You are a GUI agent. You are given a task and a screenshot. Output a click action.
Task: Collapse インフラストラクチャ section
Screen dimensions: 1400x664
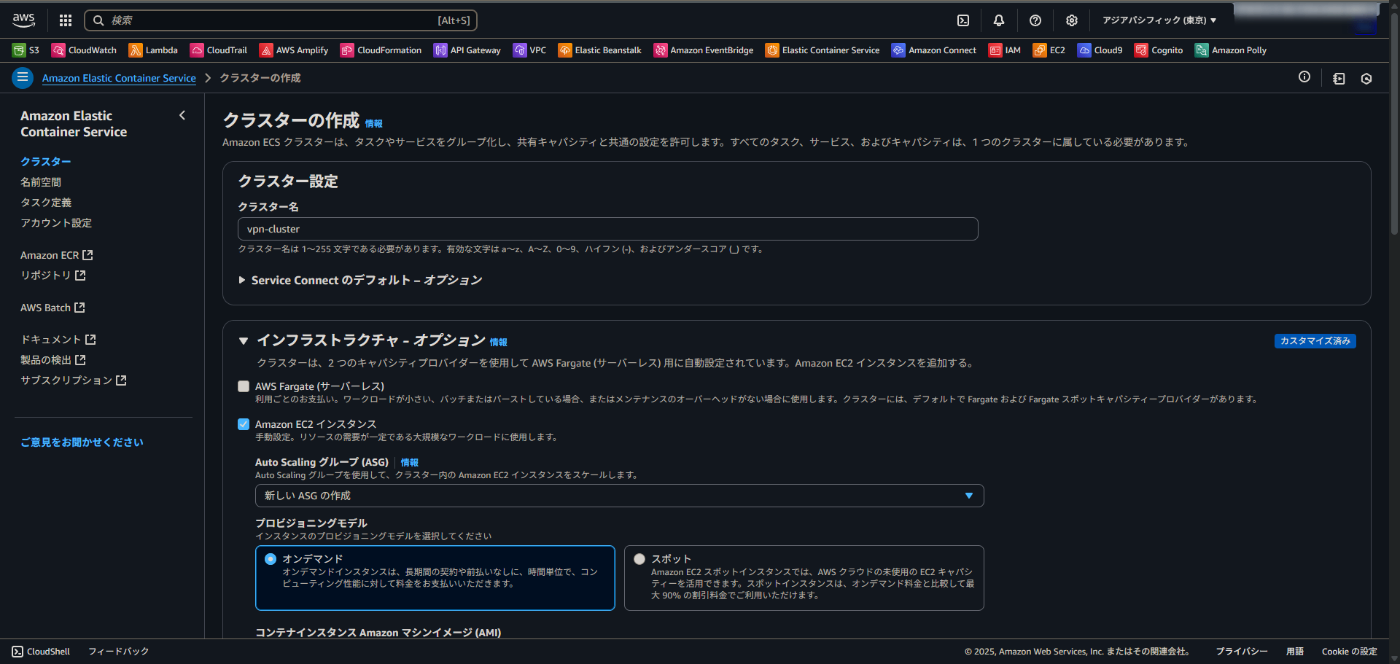(243, 341)
